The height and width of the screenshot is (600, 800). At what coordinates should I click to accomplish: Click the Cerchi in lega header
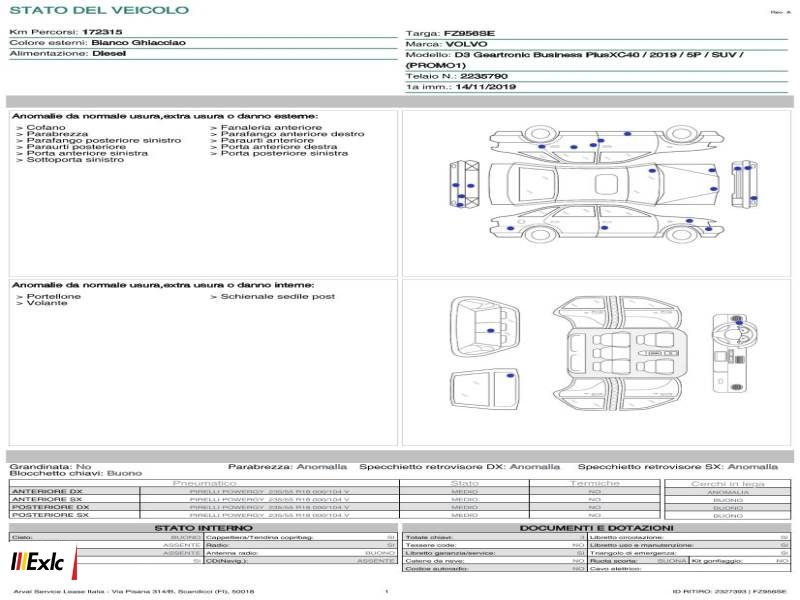tap(728, 484)
